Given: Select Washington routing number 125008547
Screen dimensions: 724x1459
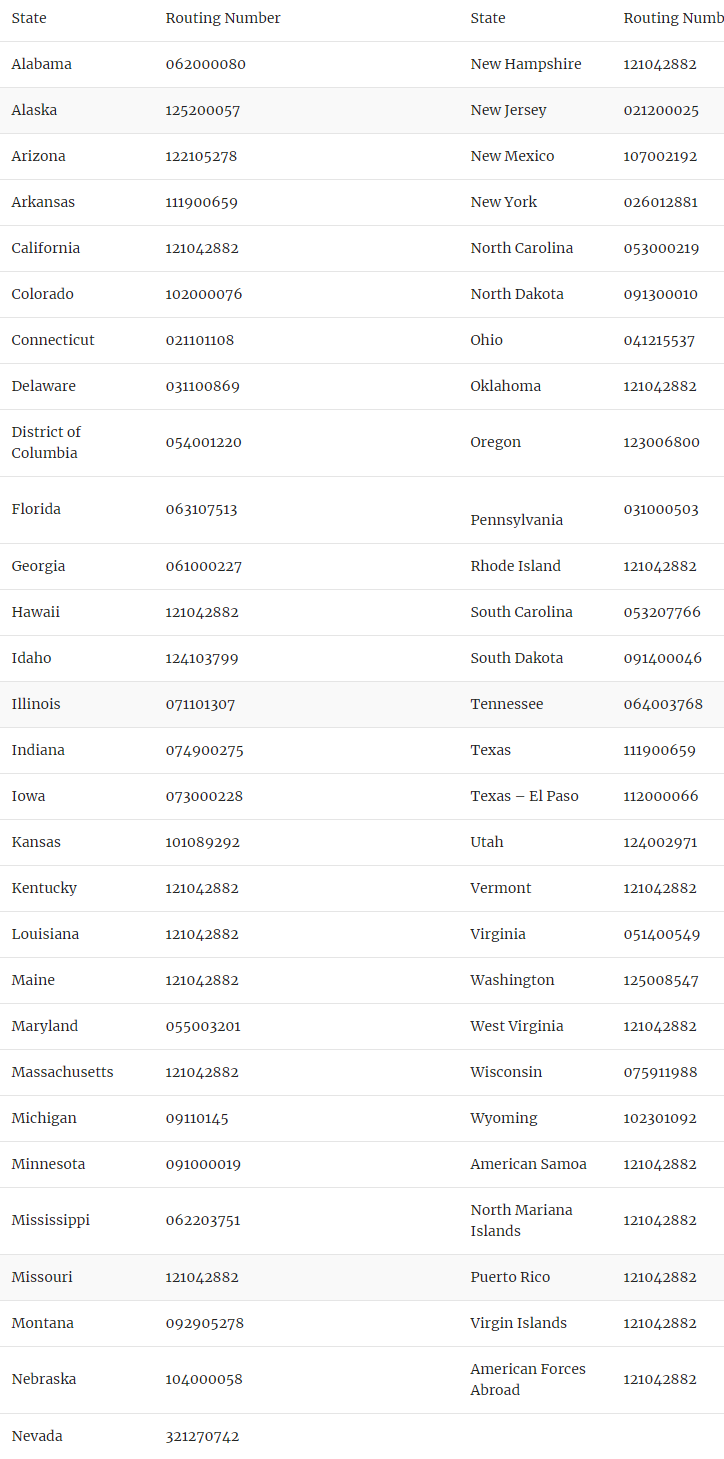Looking at the screenshot, I should (661, 980).
